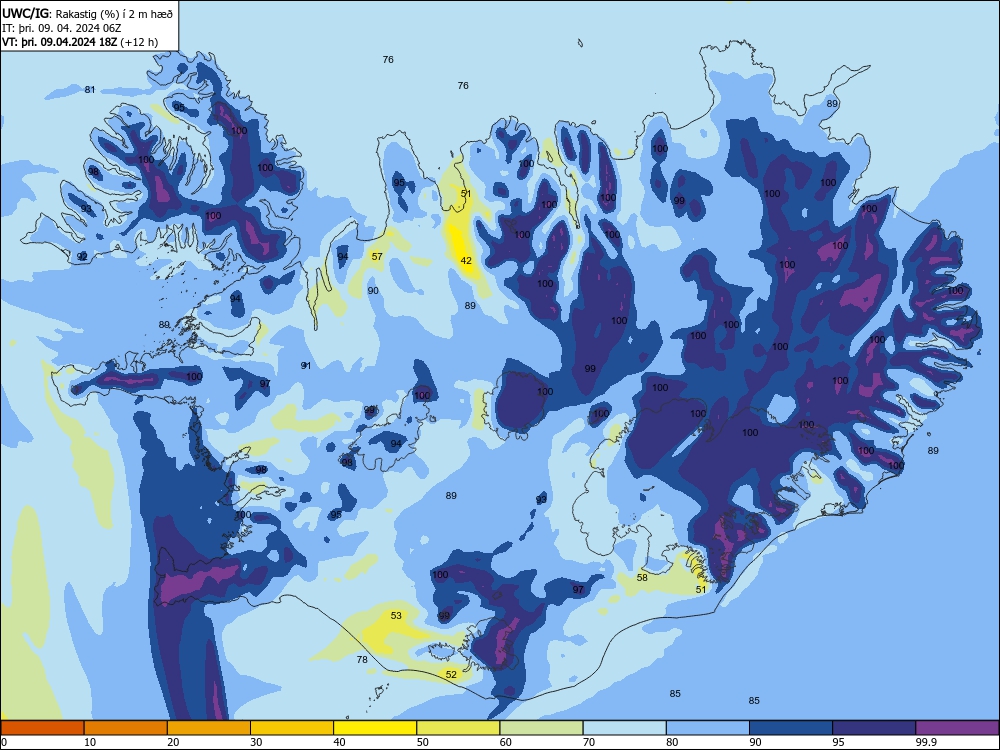This screenshot has width=1000, height=750.
Task: Click the legend tick label '99.9'
Action: pyautogui.click(x=925, y=742)
